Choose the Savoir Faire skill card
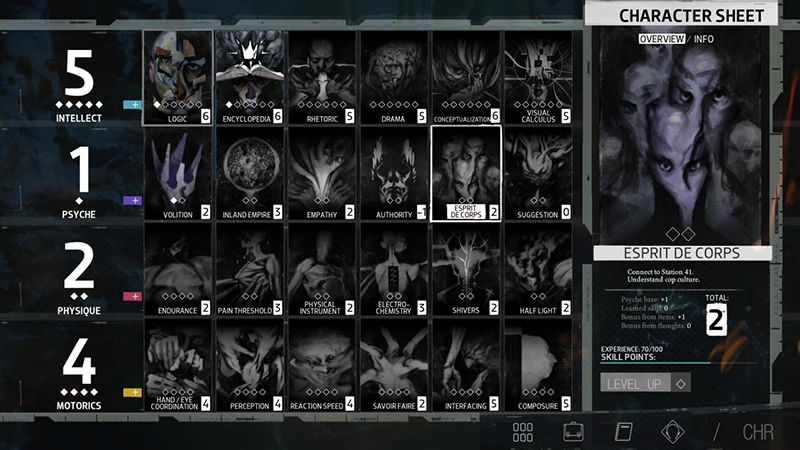Screen dimensions: 800x450 tap(394, 365)
